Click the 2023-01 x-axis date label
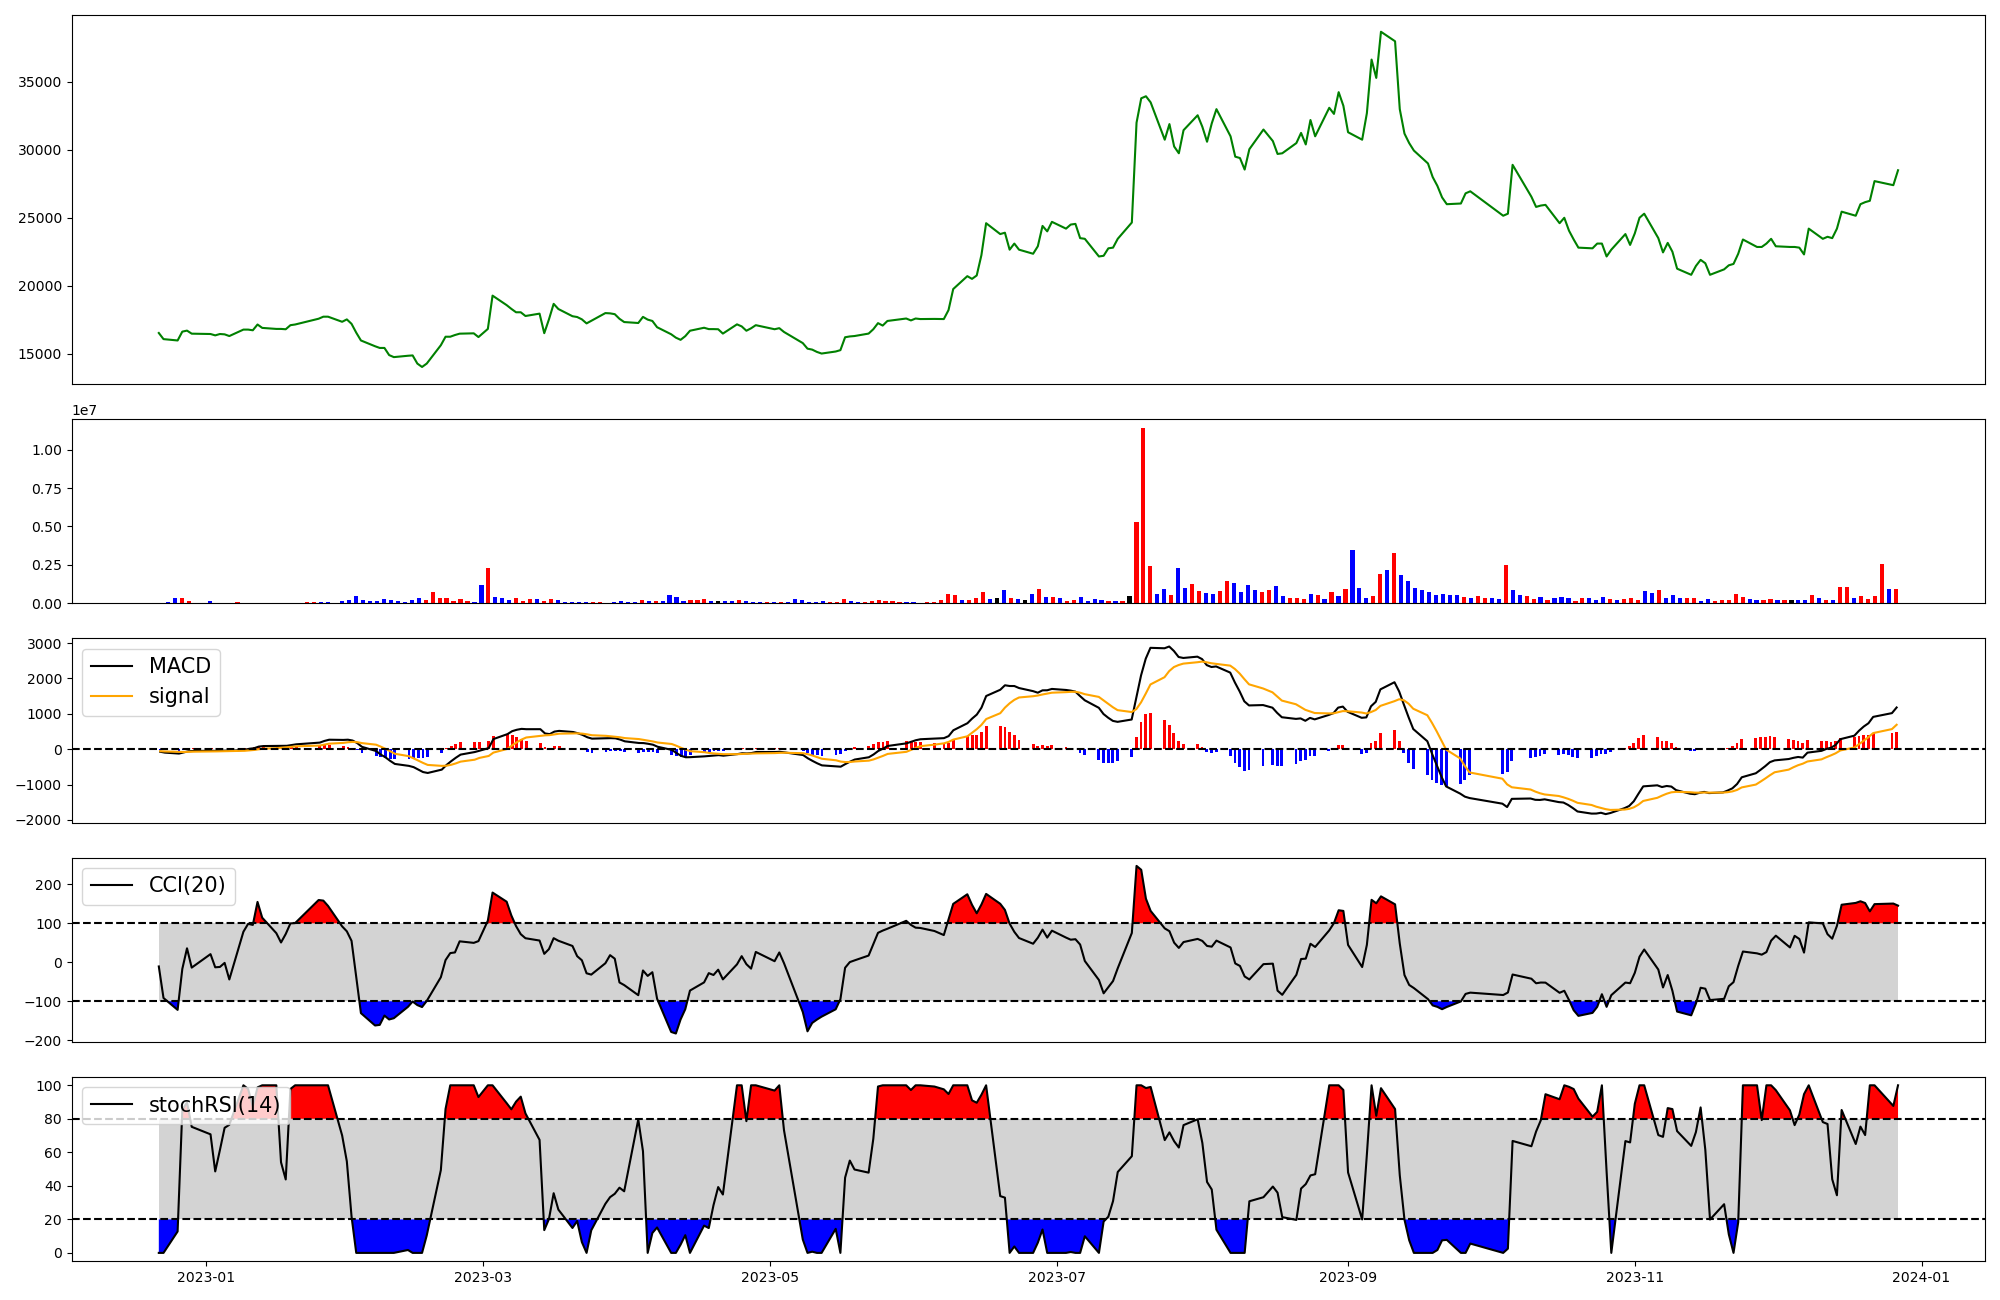The image size is (2000, 1300). point(206,1277)
